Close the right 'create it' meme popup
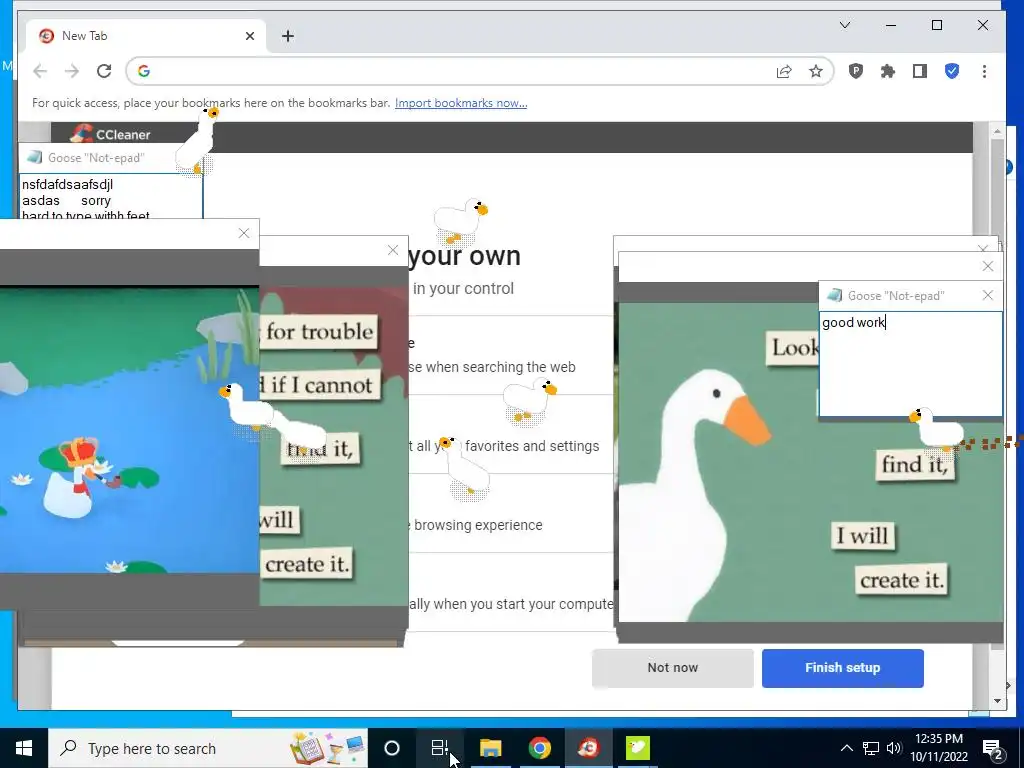1024x768 pixels. (x=987, y=266)
